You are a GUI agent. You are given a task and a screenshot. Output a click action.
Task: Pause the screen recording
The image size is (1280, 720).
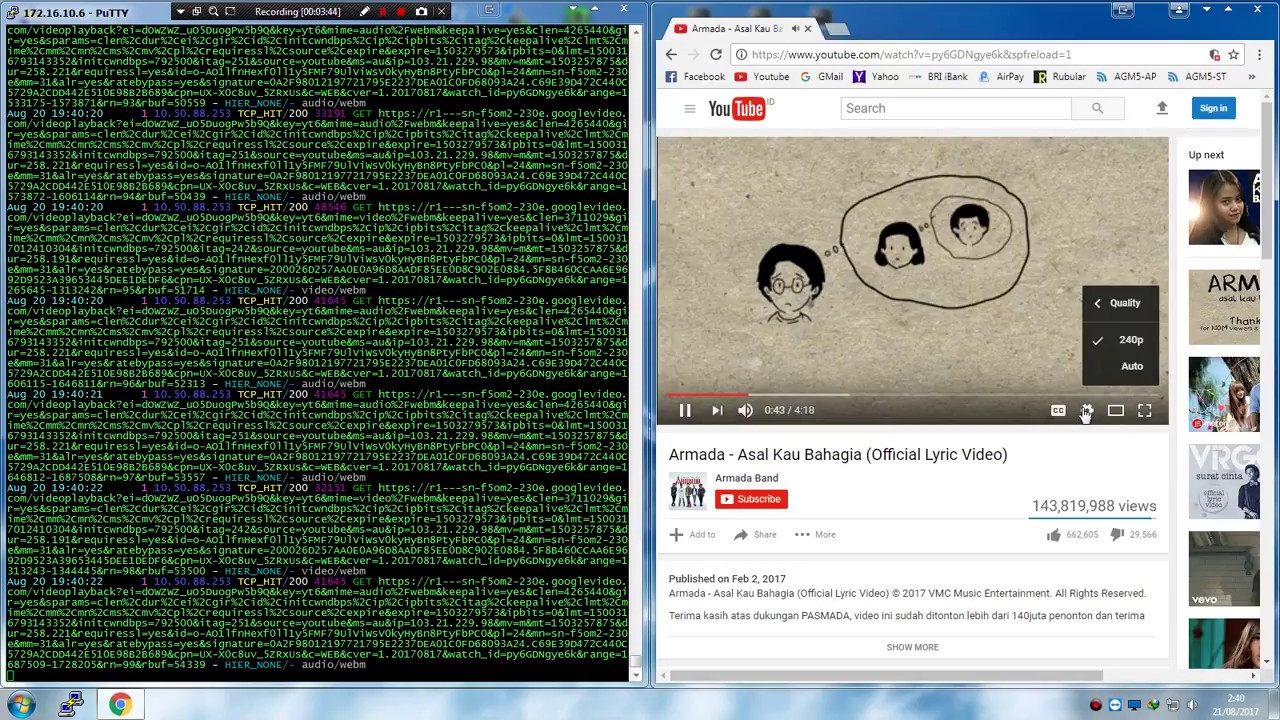382,12
